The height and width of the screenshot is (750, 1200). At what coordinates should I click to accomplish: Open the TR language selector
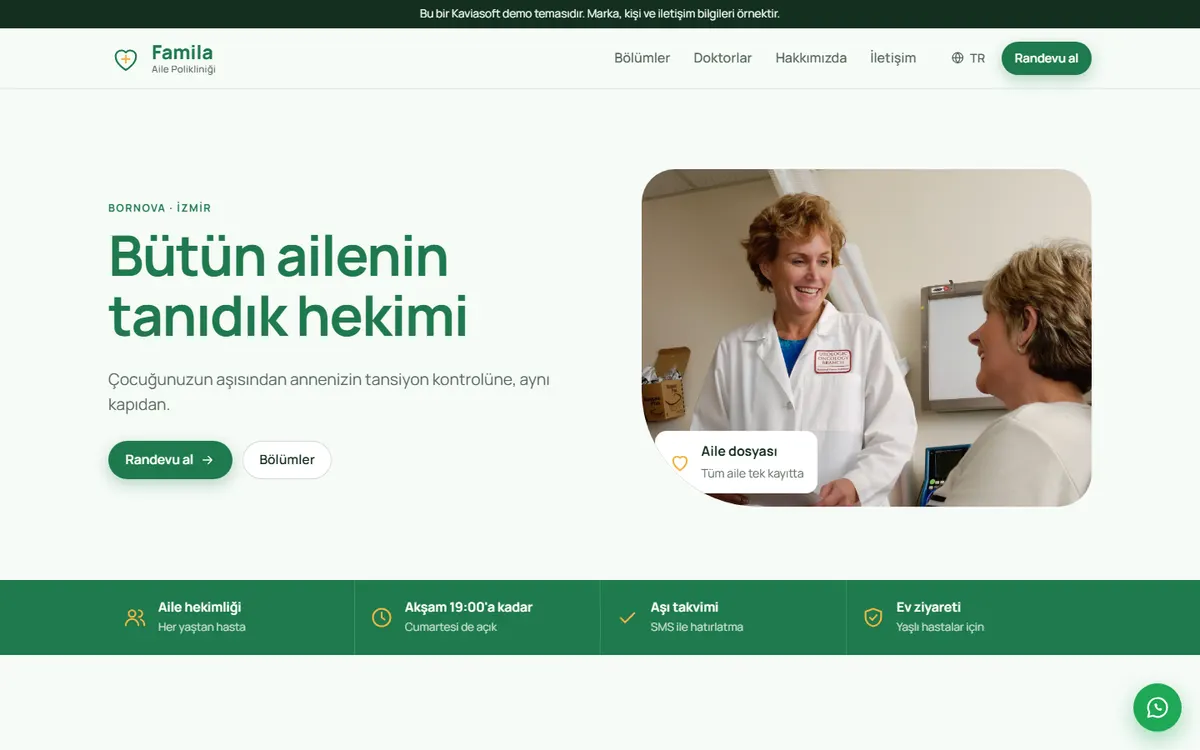(x=968, y=58)
